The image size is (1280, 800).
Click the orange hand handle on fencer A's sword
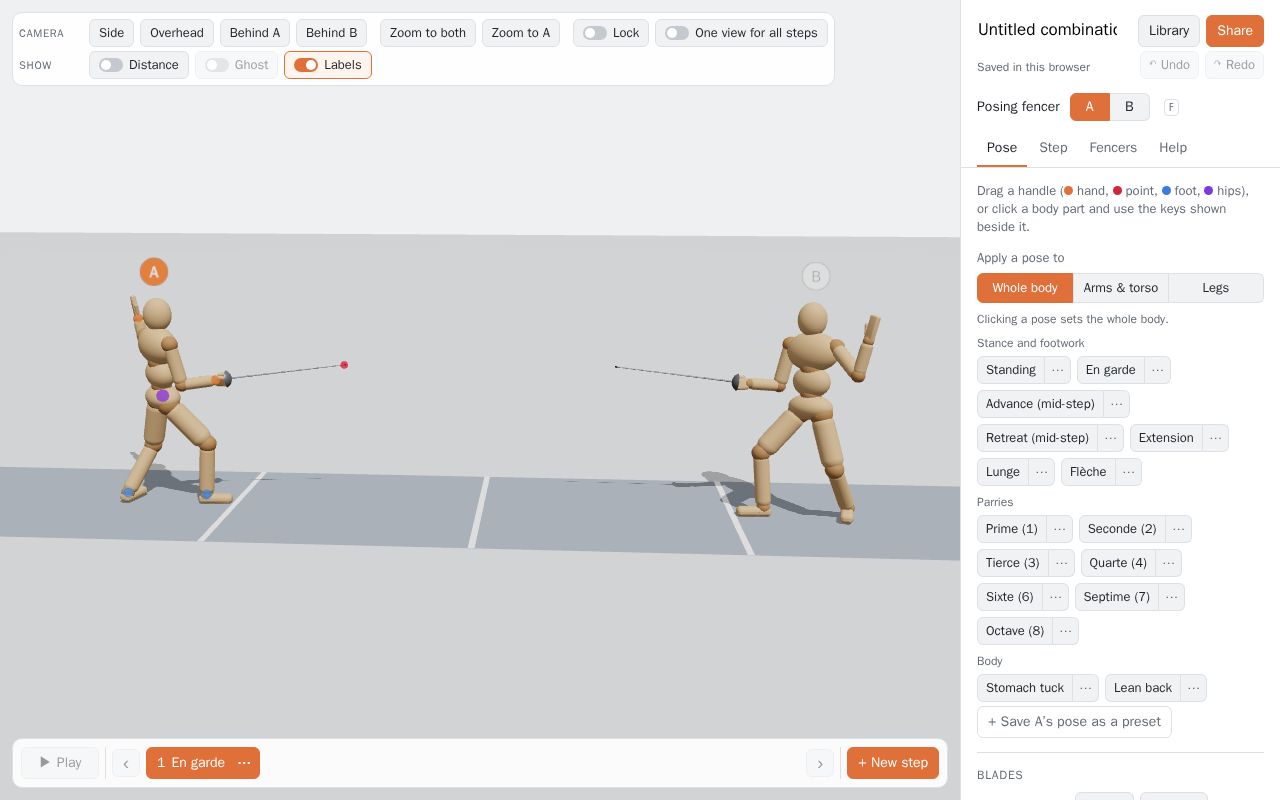(216, 380)
